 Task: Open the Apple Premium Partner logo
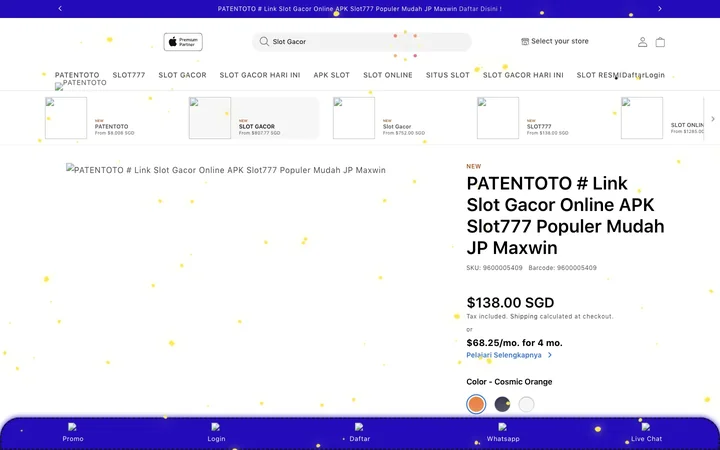[x=183, y=42]
